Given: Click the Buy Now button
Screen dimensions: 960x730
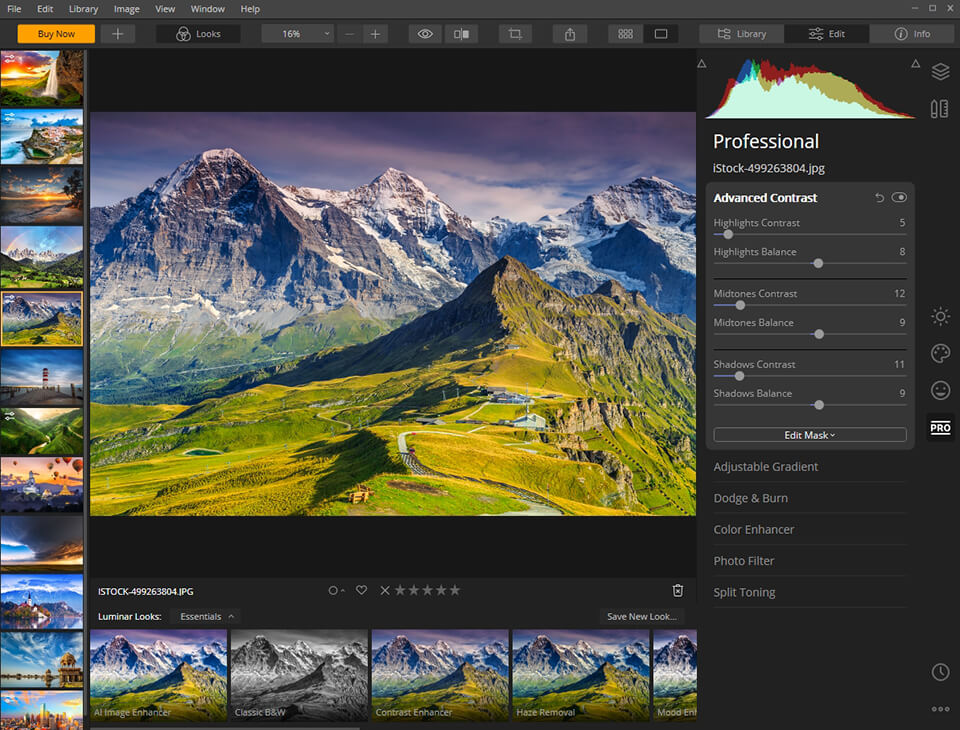Looking at the screenshot, I should (56, 34).
